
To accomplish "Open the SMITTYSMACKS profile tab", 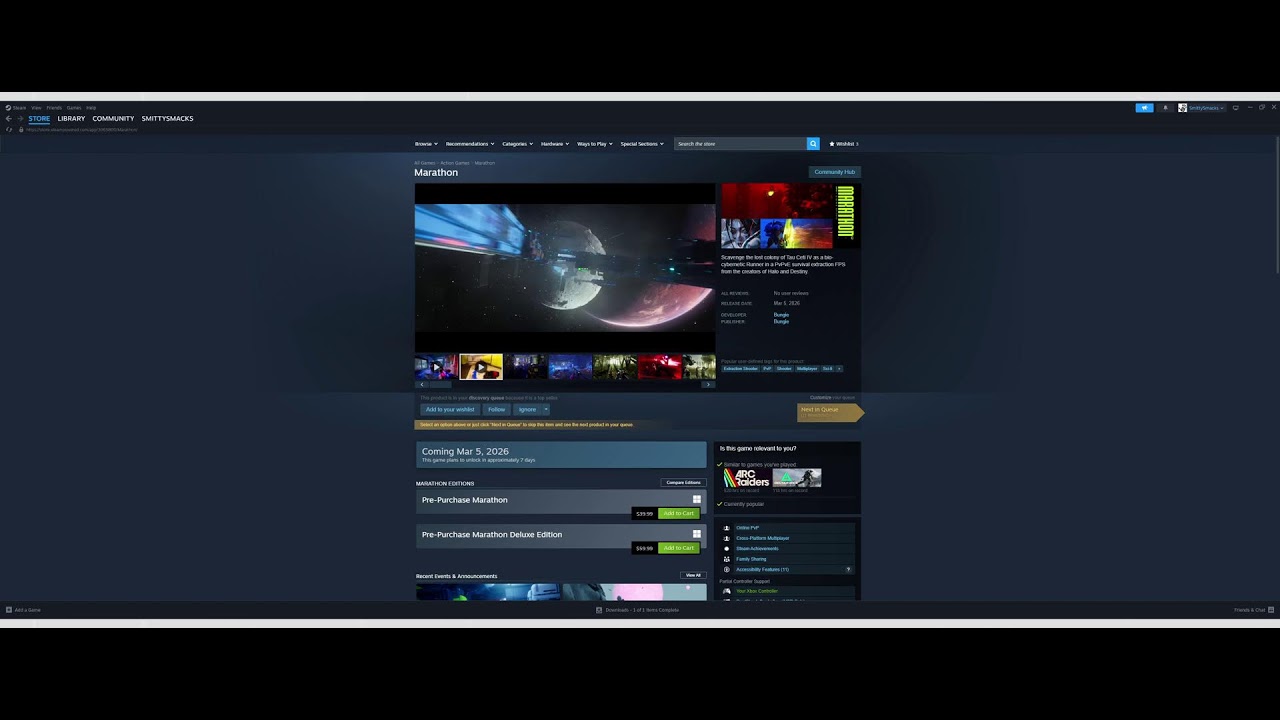I will (167, 119).
